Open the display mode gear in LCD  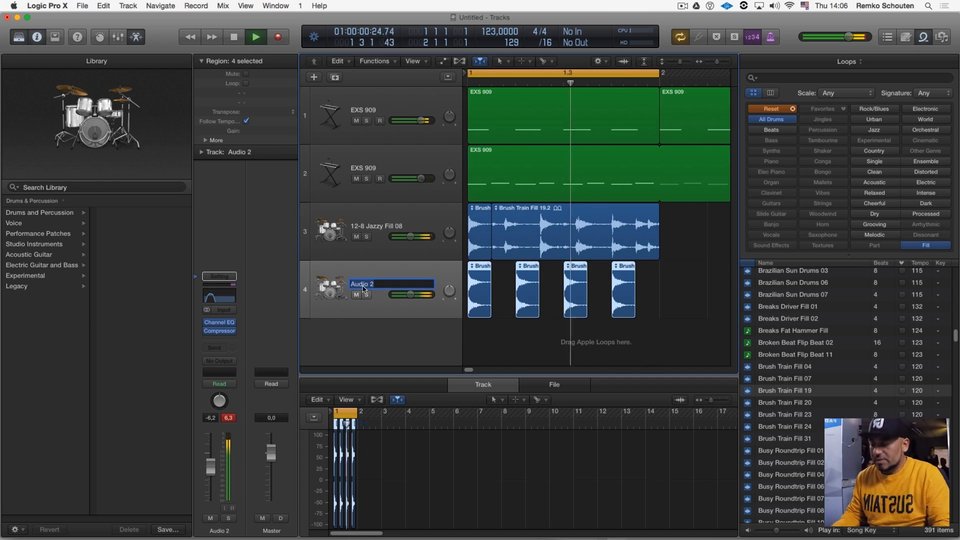[x=313, y=37]
